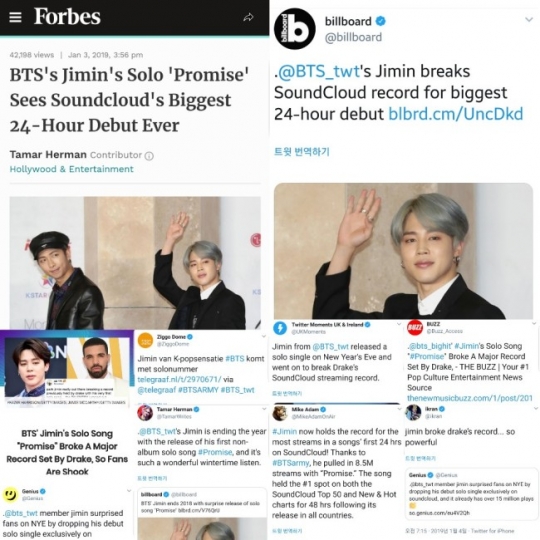The image size is (540, 540).
Task: Click the #Promise hashtag in Tamar Herman tweet
Action: point(215,452)
